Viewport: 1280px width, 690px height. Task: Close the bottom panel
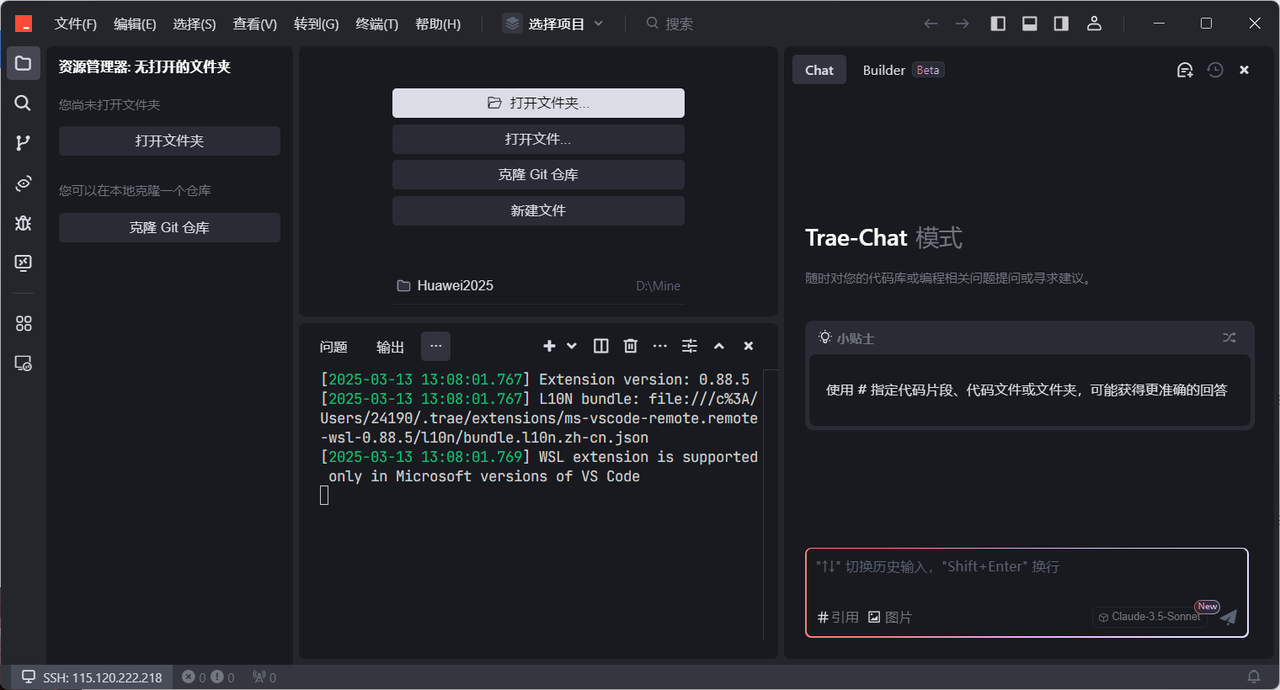click(748, 346)
